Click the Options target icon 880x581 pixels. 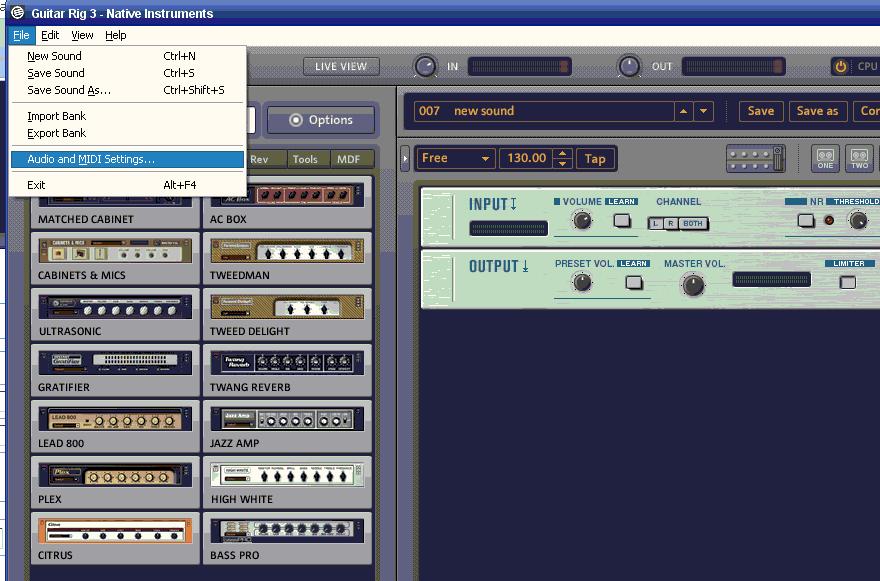pos(296,120)
